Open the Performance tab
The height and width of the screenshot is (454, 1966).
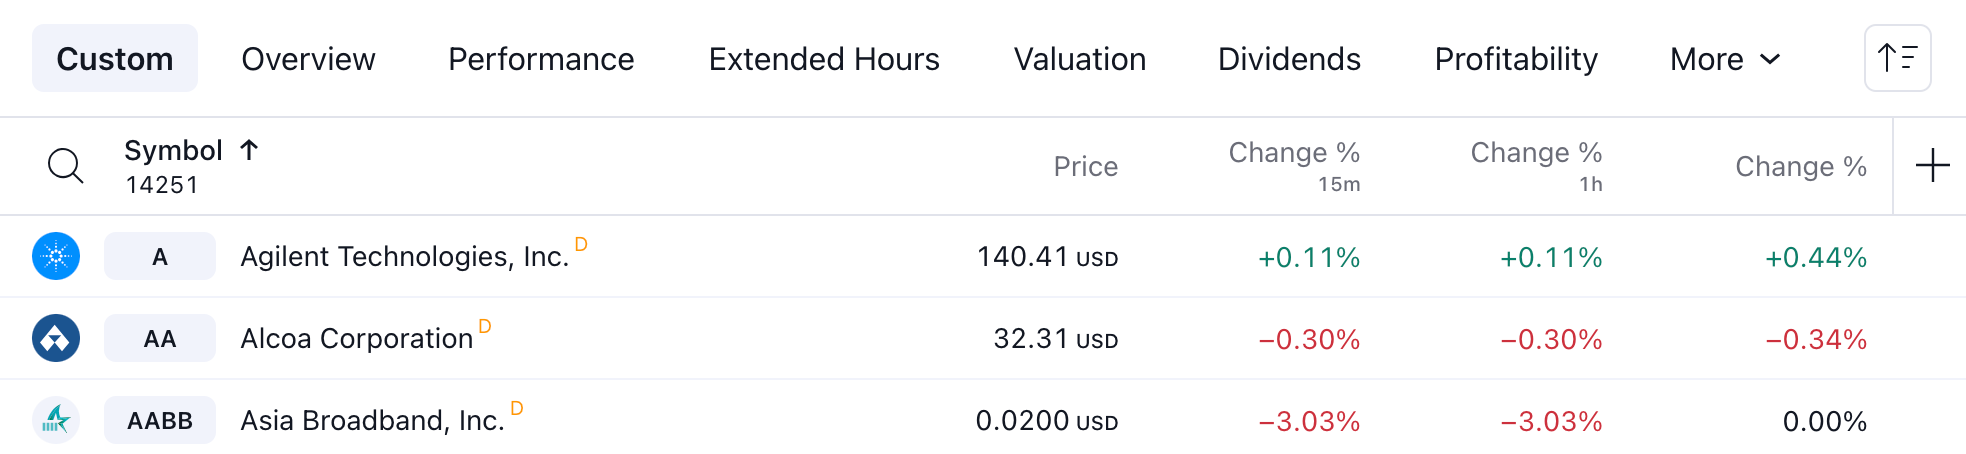[x=541, y=59]
